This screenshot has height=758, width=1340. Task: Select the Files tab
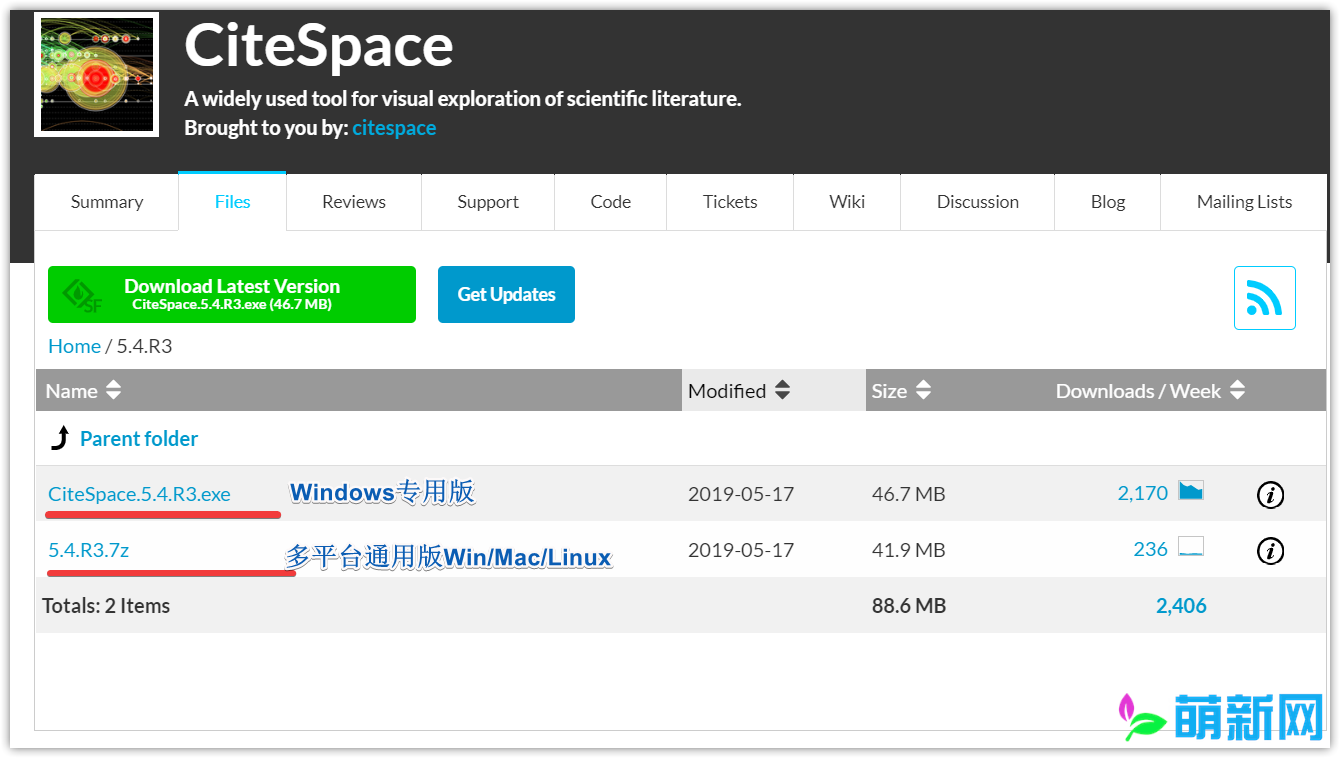[232, 201]
